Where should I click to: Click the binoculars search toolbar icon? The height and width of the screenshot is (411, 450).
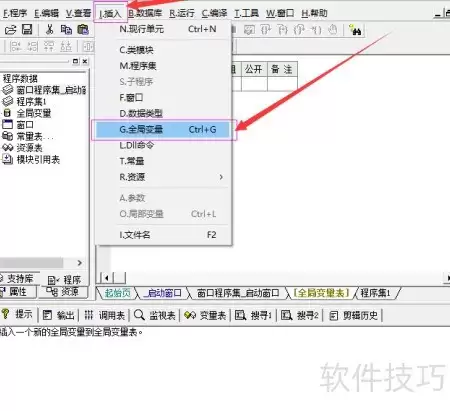coord(355,30)
